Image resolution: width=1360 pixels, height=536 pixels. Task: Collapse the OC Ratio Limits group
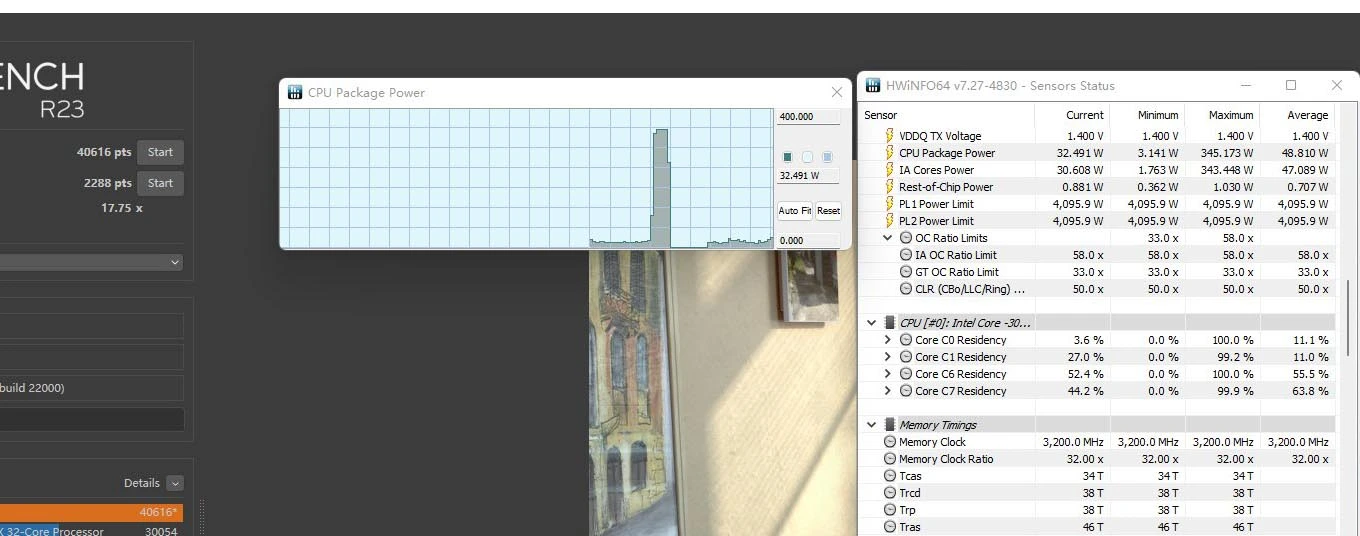click(x=888, y=238)
